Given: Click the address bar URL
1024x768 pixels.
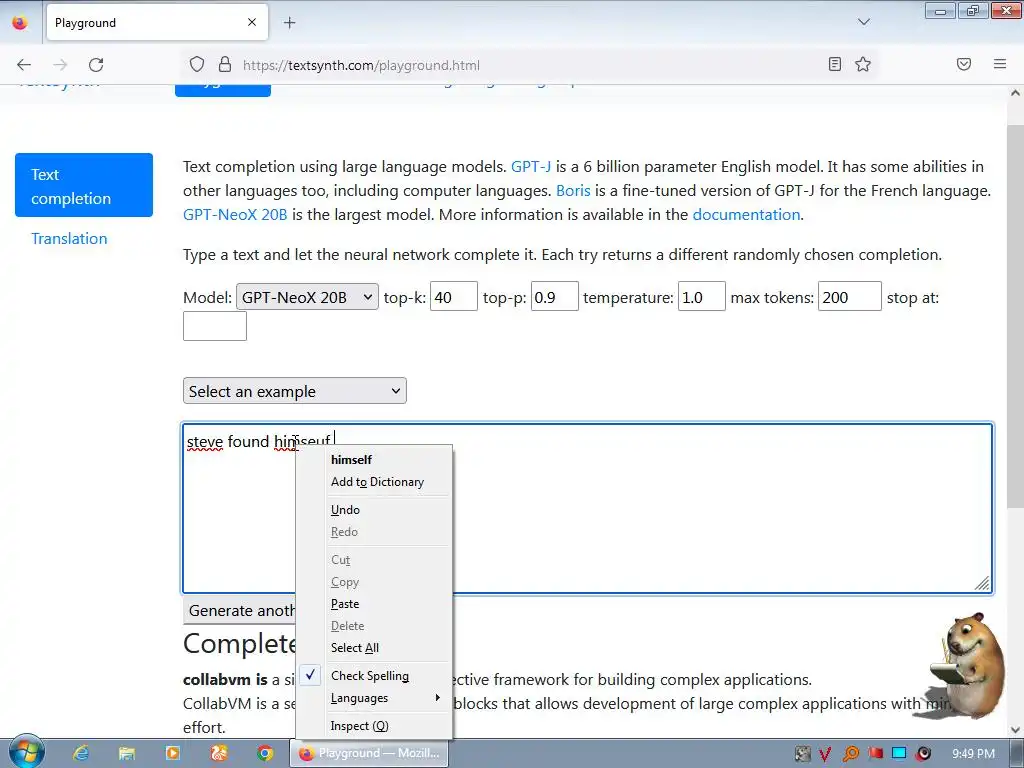Looking at the screenshot, I should [361, 65].
